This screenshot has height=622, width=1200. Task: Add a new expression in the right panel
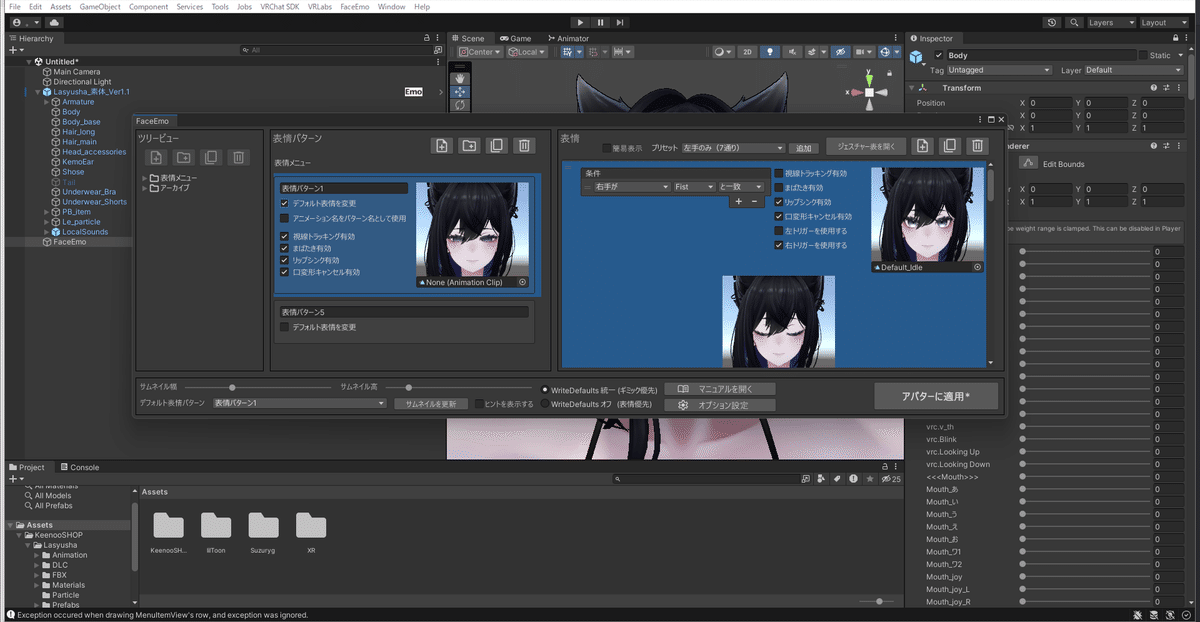tap(923, 146)
